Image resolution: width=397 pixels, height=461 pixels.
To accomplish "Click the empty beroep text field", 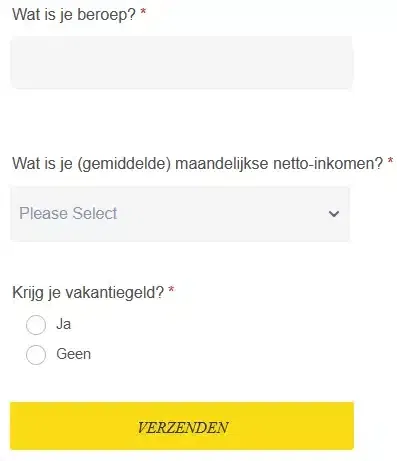I will point(182,62).
